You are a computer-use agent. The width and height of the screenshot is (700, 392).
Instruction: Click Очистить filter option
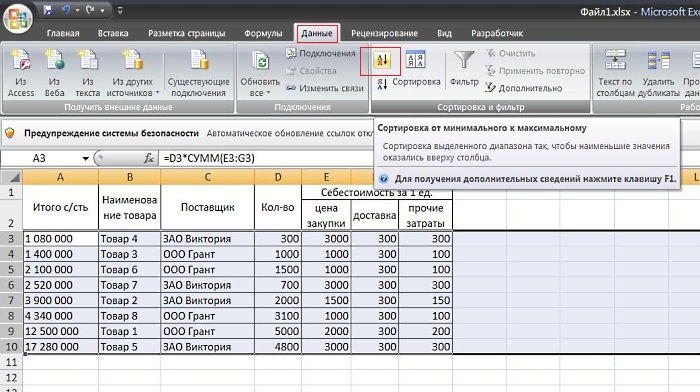click(x=510, y=53)
